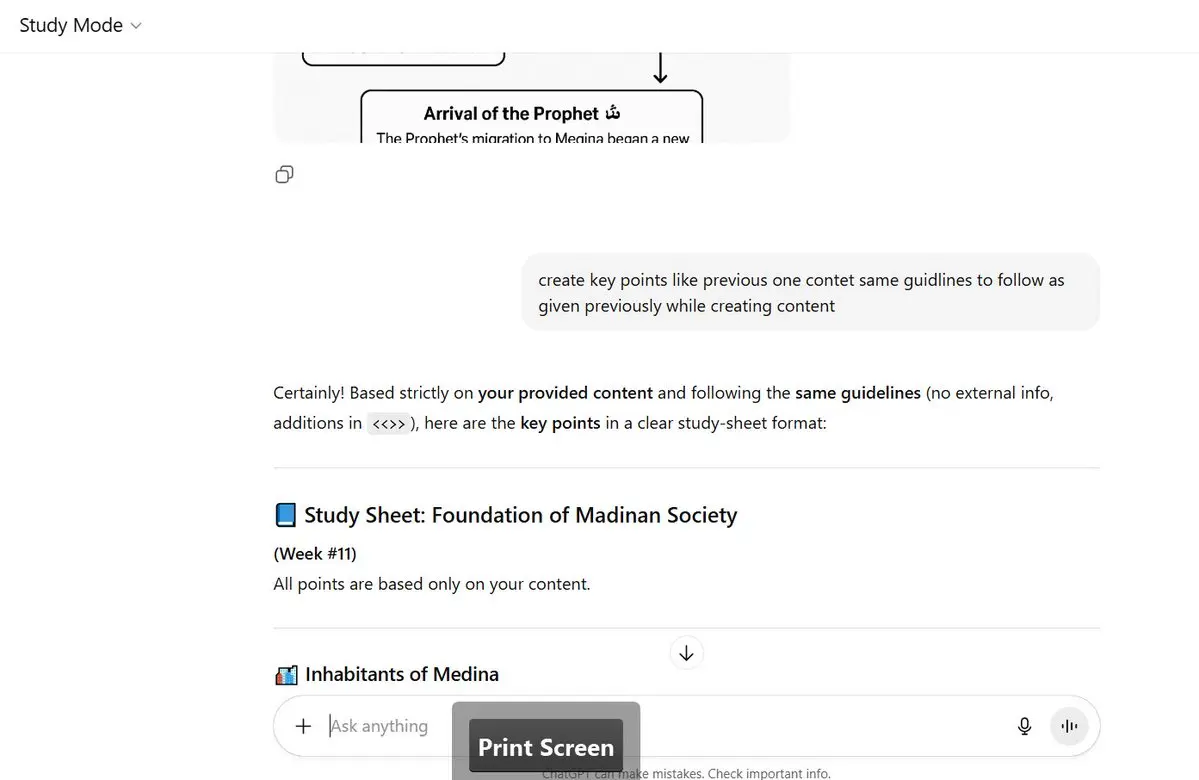
Task: Jump to latest with the down-arrow button
Action: [686, 653]
